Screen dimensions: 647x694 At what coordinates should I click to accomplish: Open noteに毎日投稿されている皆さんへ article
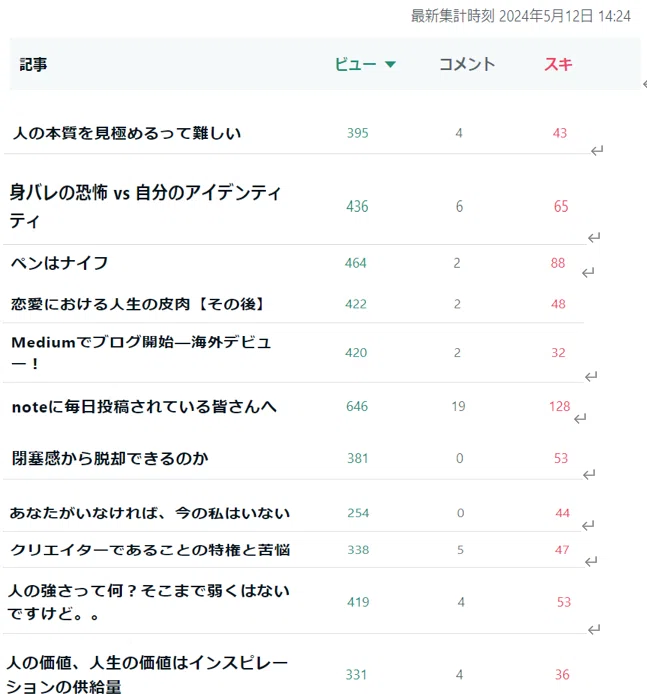click(x=144, y=406)
